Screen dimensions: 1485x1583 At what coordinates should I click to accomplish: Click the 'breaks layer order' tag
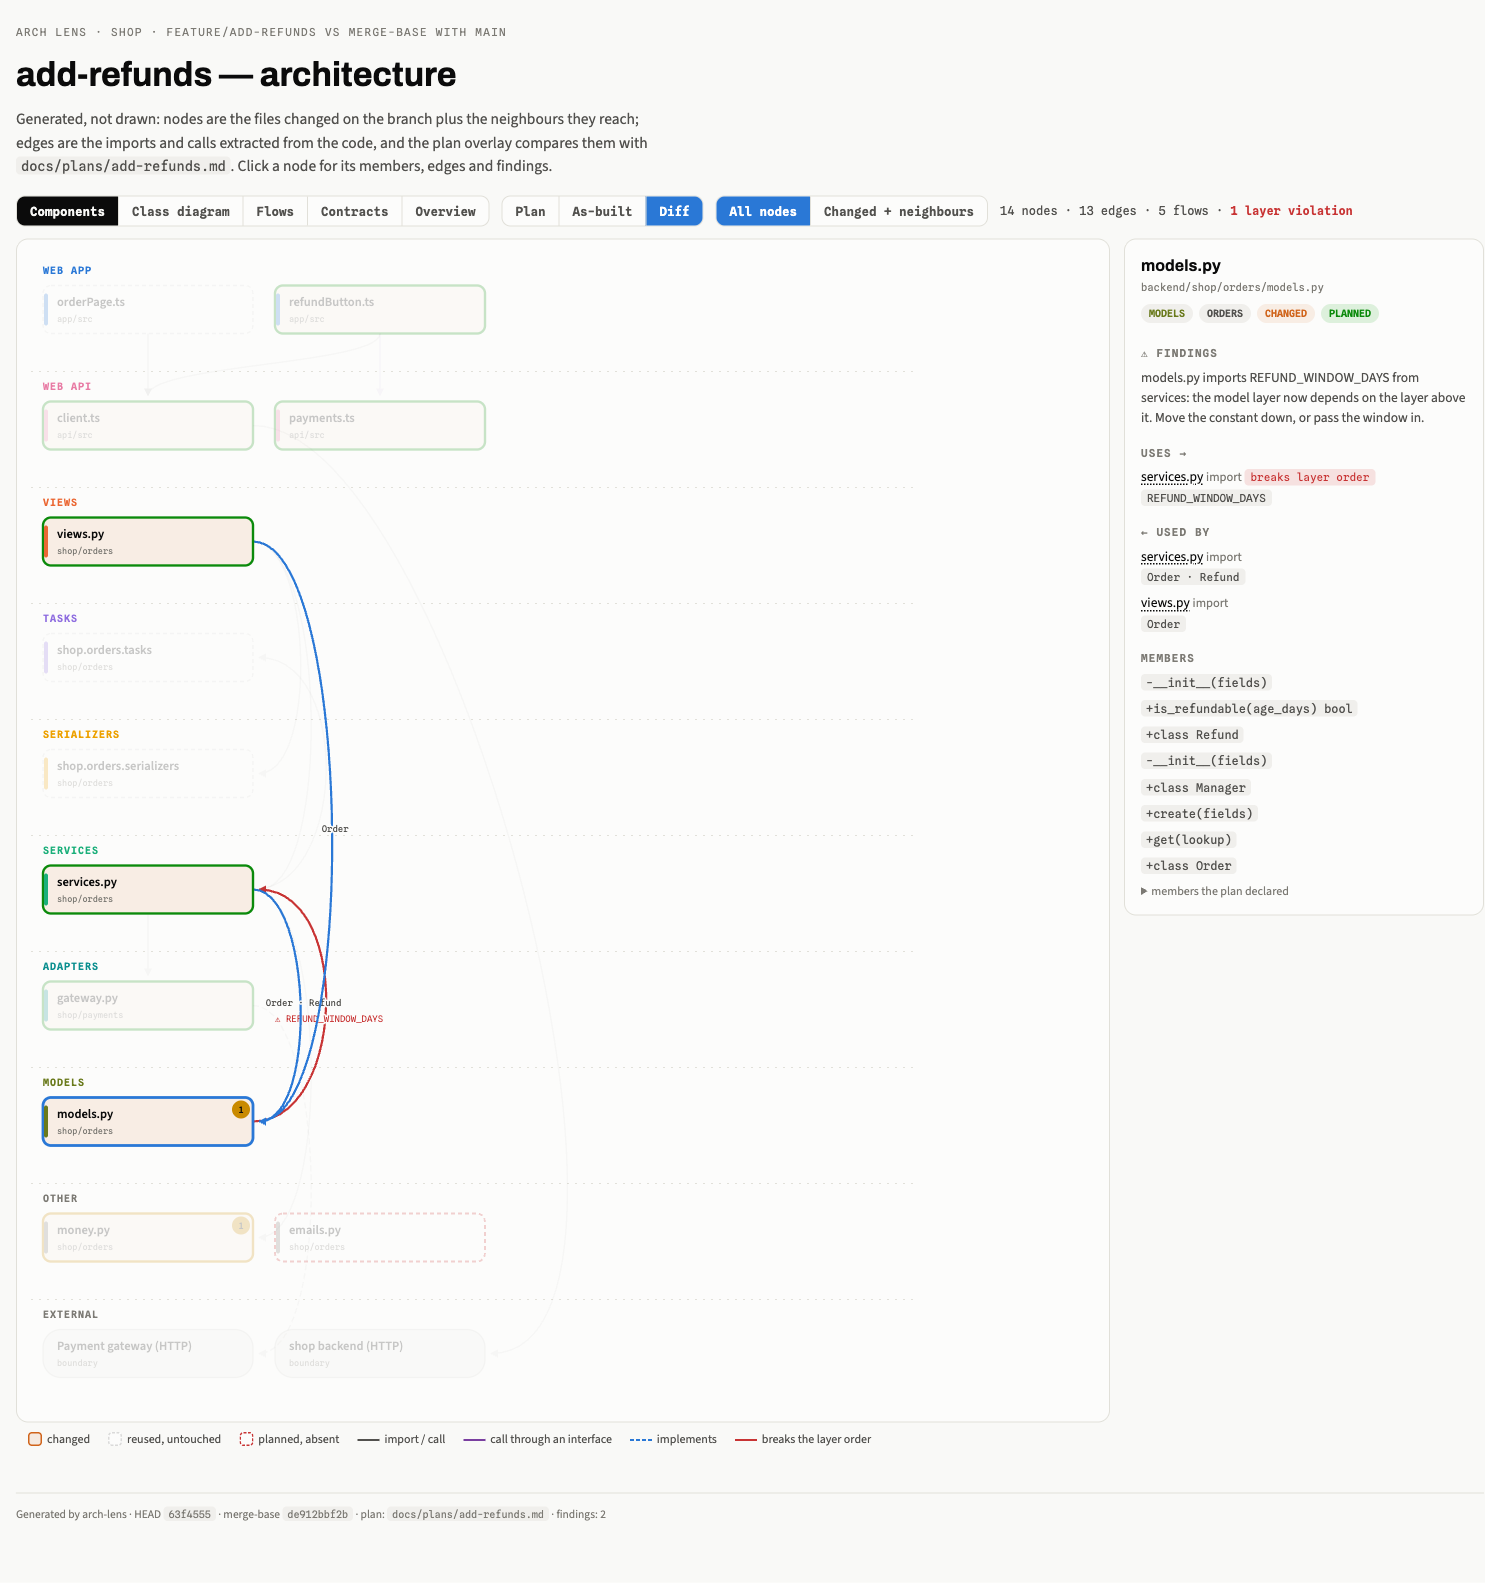(1310, 477)
